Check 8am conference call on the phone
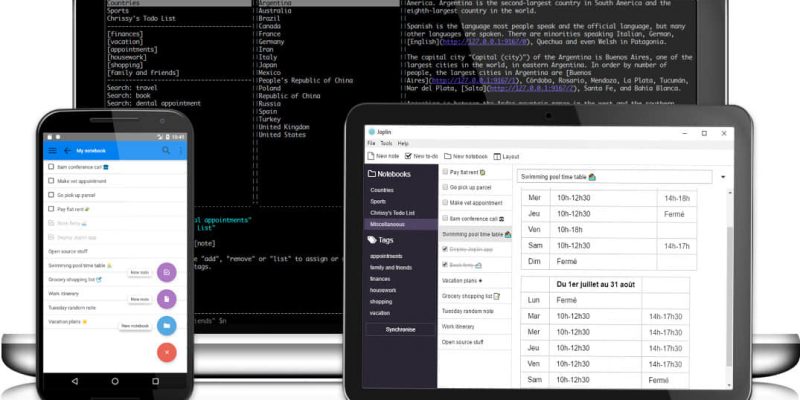This screenshot has width=800, height=400. [x=51, y=166]
